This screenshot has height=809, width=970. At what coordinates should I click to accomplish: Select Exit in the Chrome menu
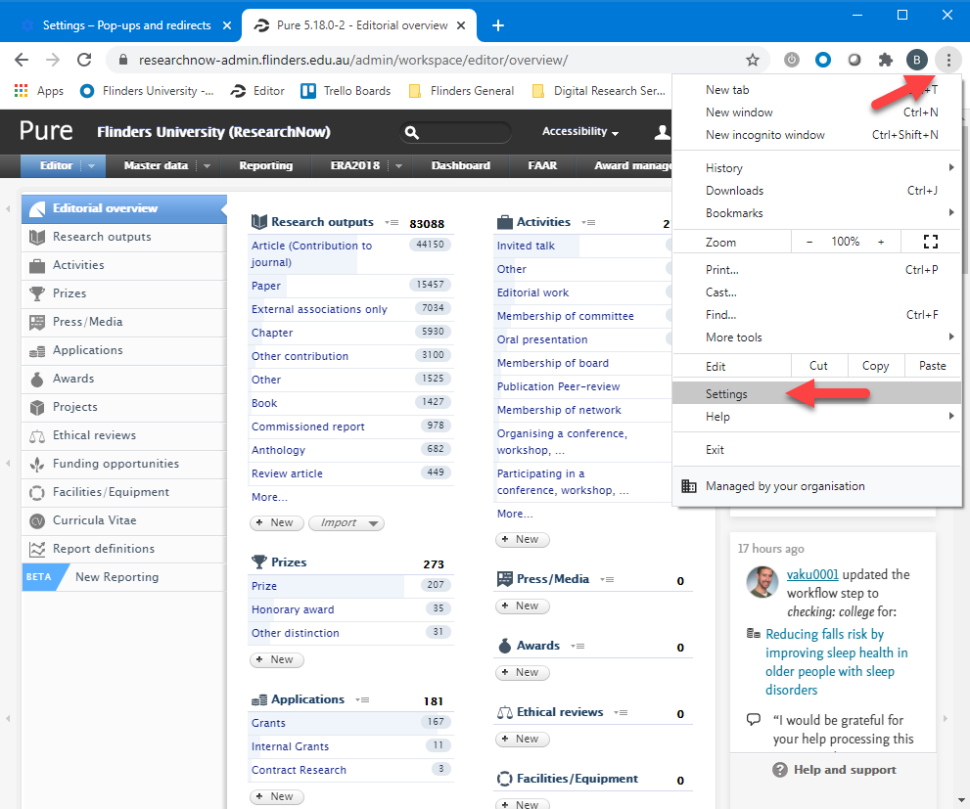tap(817, 450)
